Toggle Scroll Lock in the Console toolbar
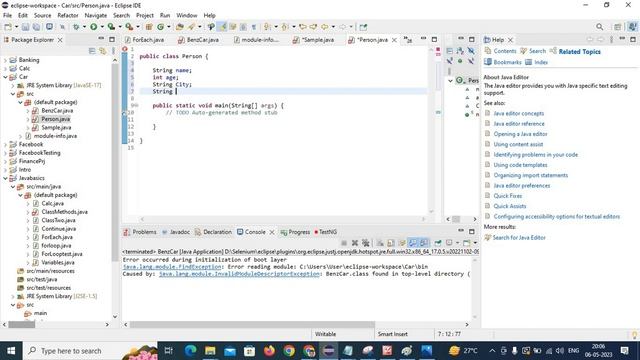 pyautogui.click(x=391, y=243)
